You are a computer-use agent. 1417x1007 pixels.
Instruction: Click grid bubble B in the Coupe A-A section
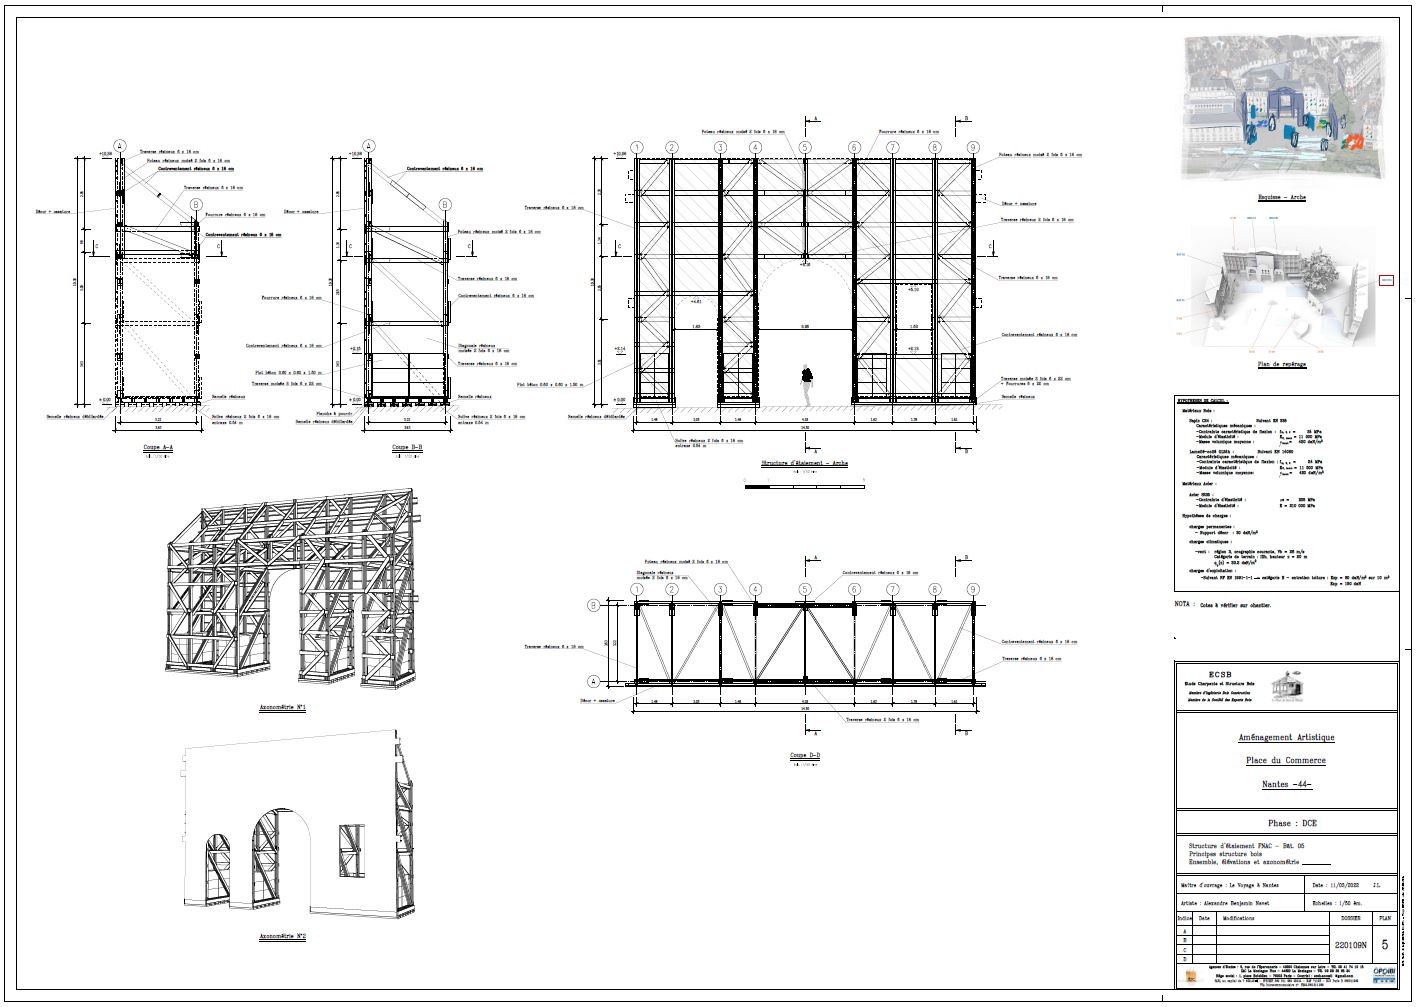[x=196, y=204]
